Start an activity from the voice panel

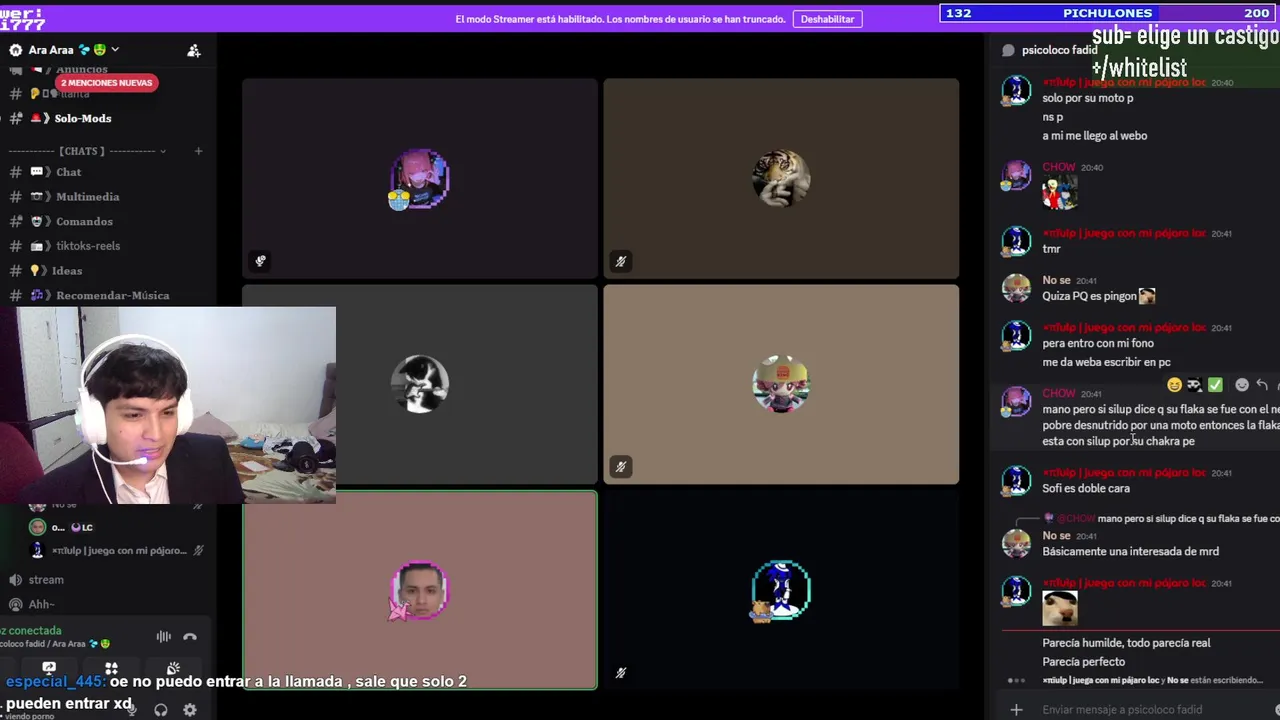pos(111,668)
